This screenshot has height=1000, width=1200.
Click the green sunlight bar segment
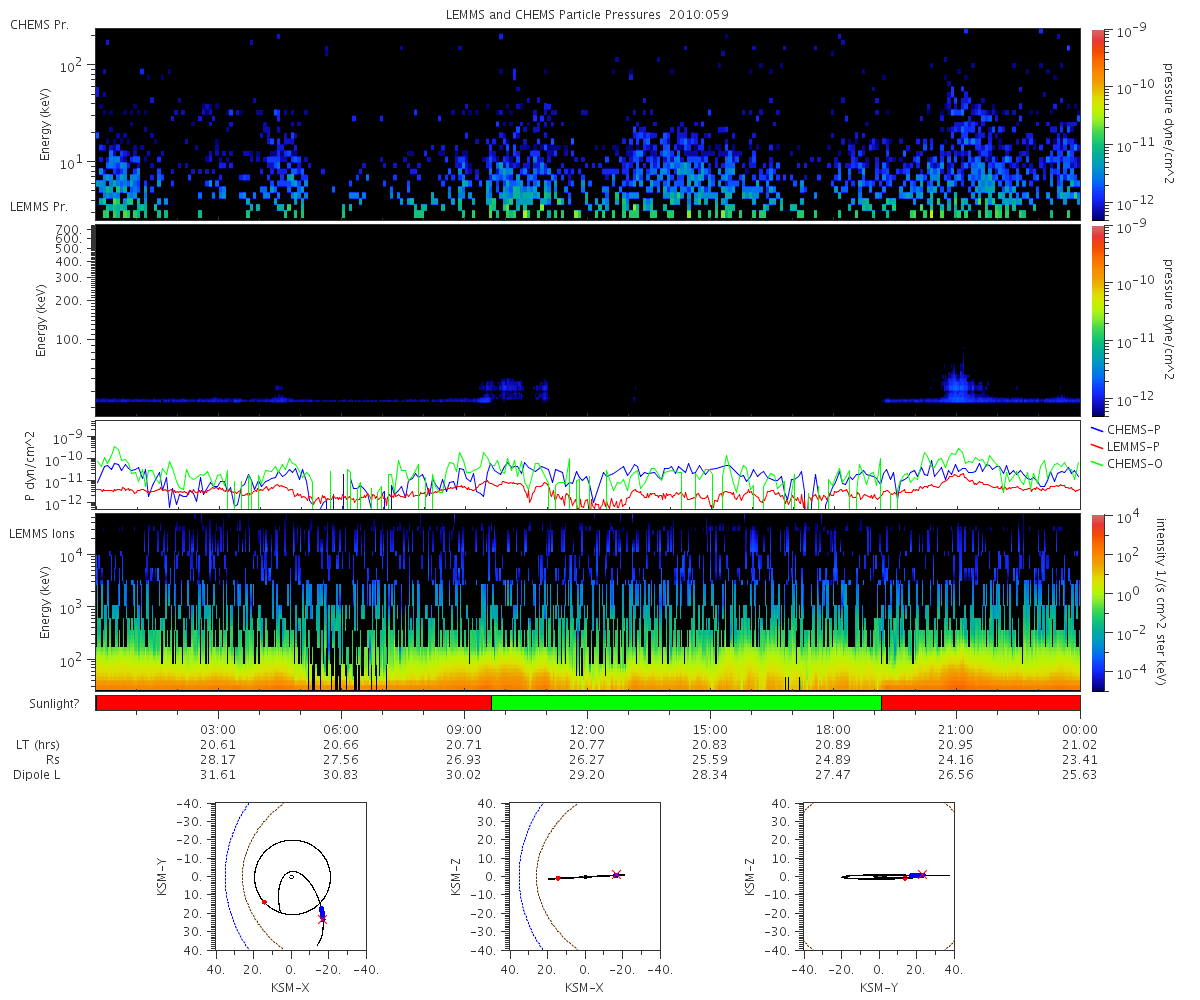686,702
